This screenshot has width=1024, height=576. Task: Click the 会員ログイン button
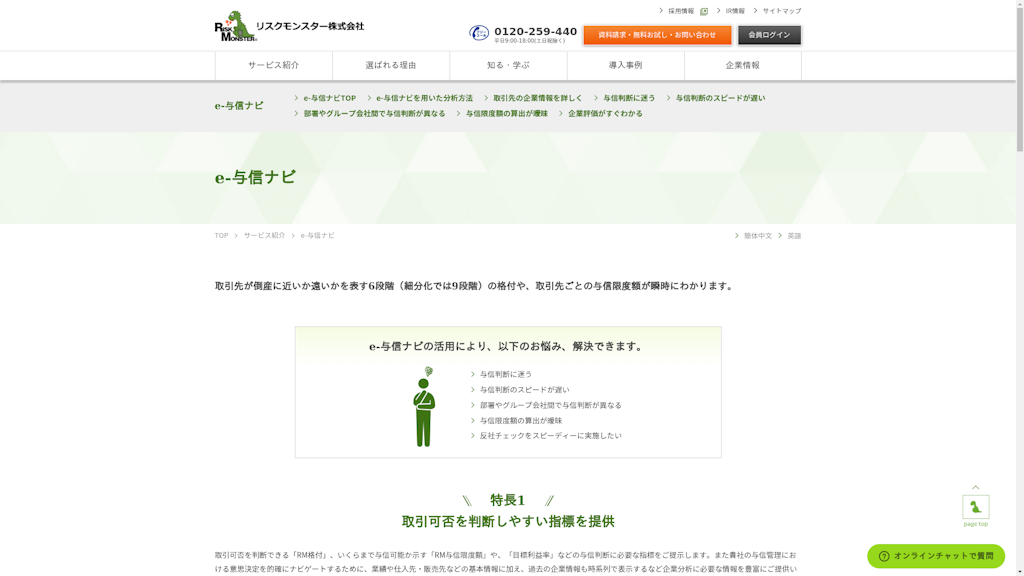(768, 33)
